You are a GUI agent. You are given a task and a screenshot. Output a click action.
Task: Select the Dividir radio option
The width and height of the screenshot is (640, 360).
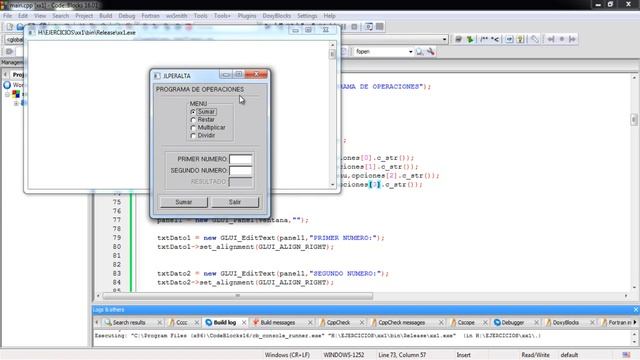pos(202,135)
